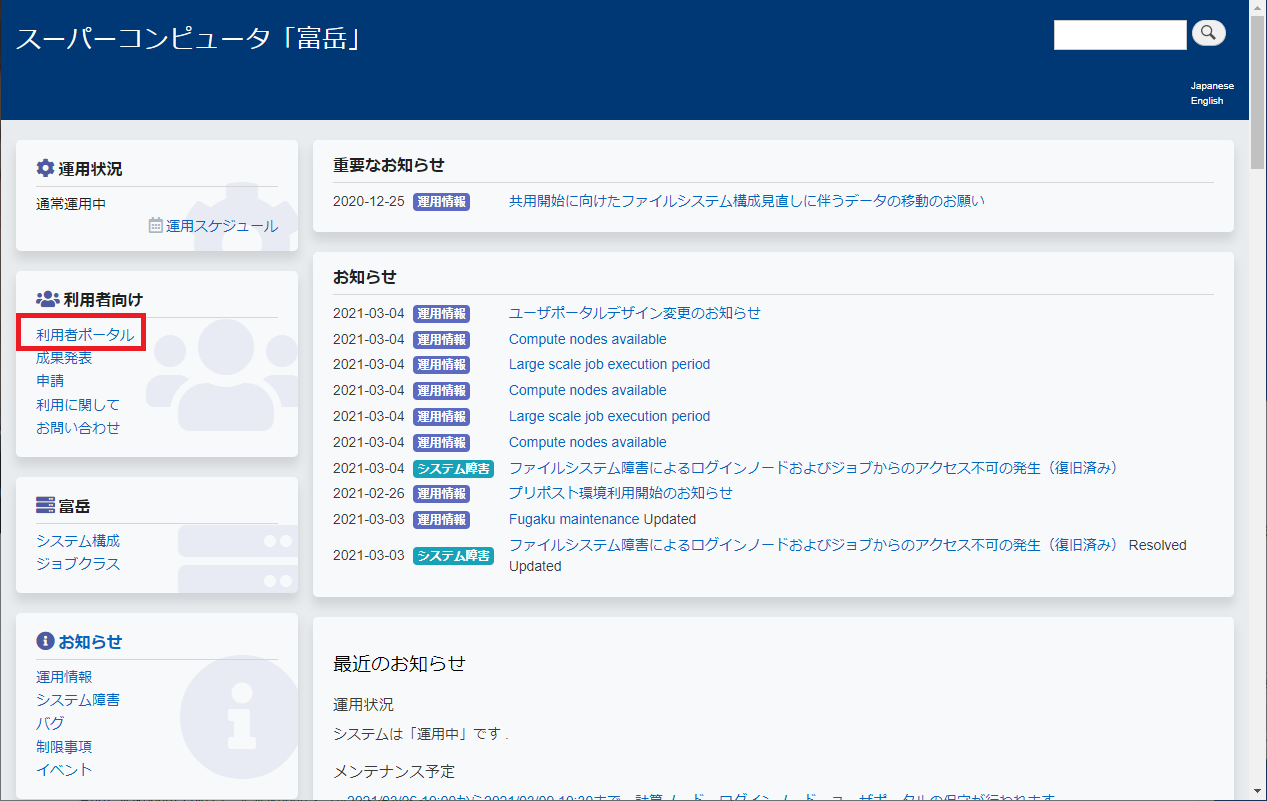Open プリポスト環境利用開始のお知らせ link
The image size is (1267, 801).
(x=620, y=493)
